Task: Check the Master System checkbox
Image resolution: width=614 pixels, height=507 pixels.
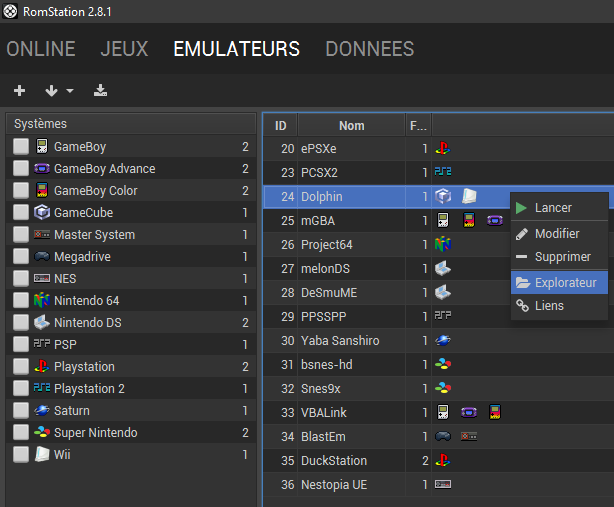Action: [21, 235]
